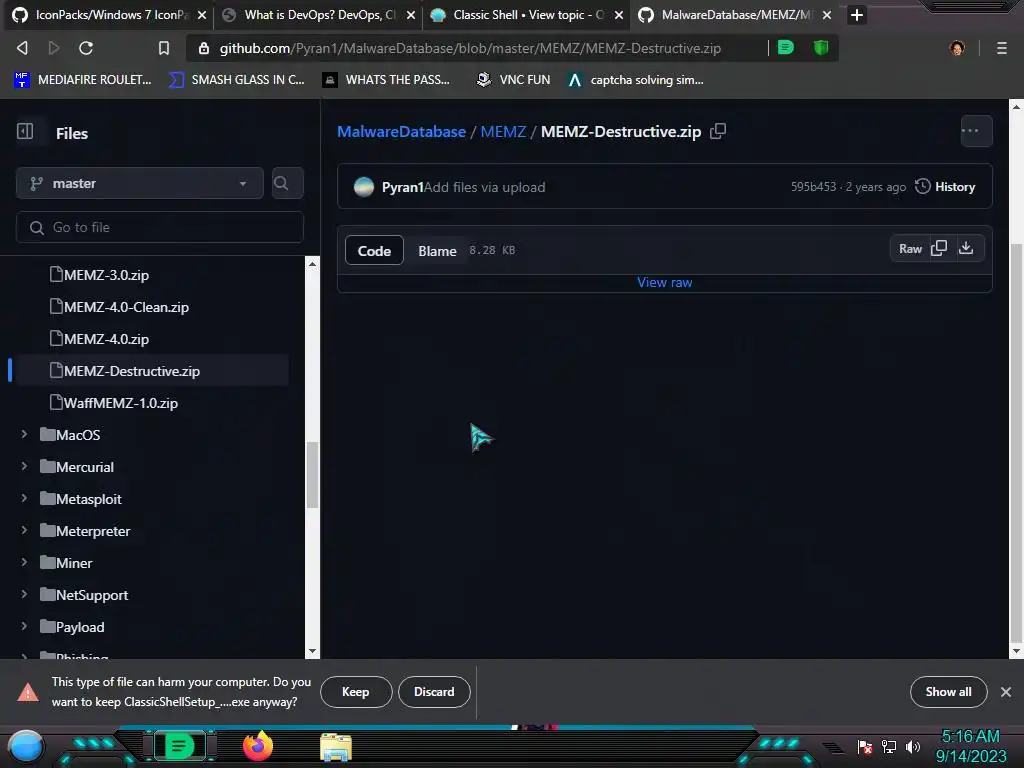Select the MalwareDatabase/MEMZ browser tab
Viewport: 1024px width, 768px height.
(x=735, y=14)
